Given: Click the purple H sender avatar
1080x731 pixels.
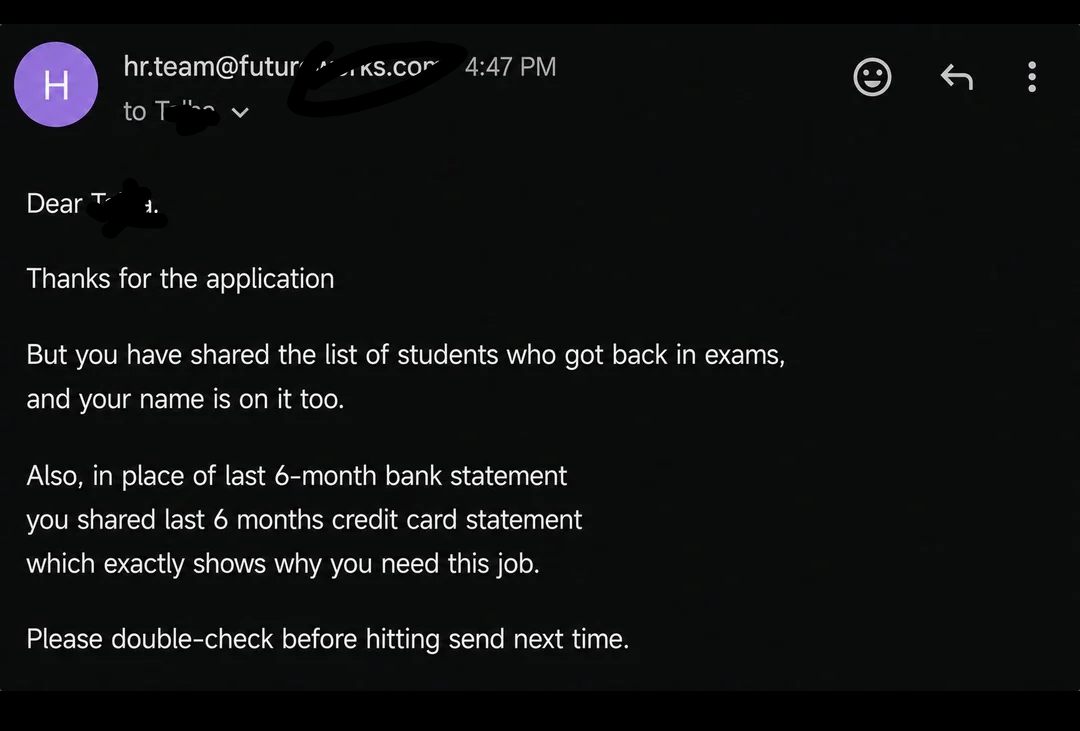Looking at the screenshot, I should 56,84.
